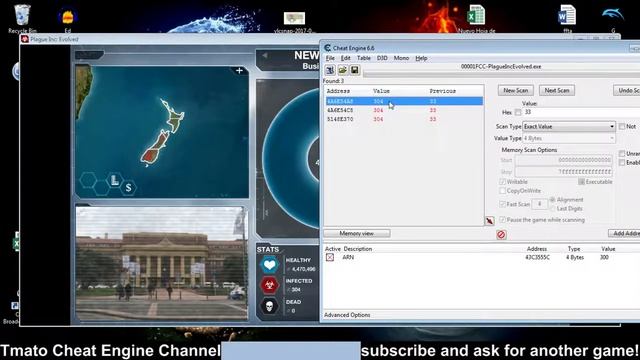Click the Undo Scan button
640x360 pixels.
[627, 90]
